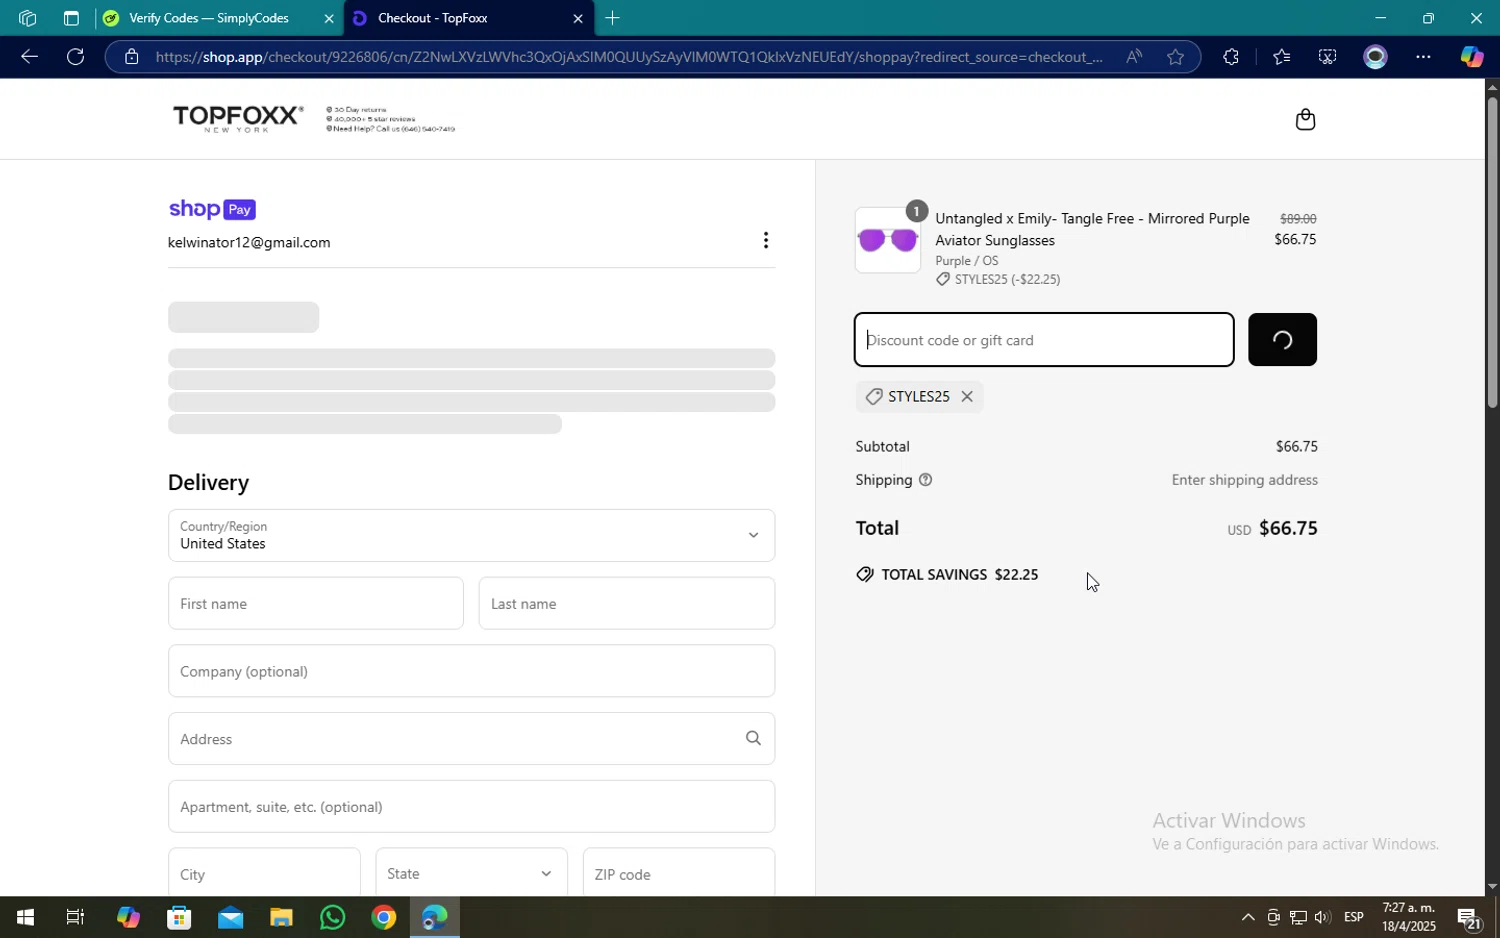
Task: Open Shop Pay three-dot options menu
Action: pyautogui.click(x=765, y=240)
